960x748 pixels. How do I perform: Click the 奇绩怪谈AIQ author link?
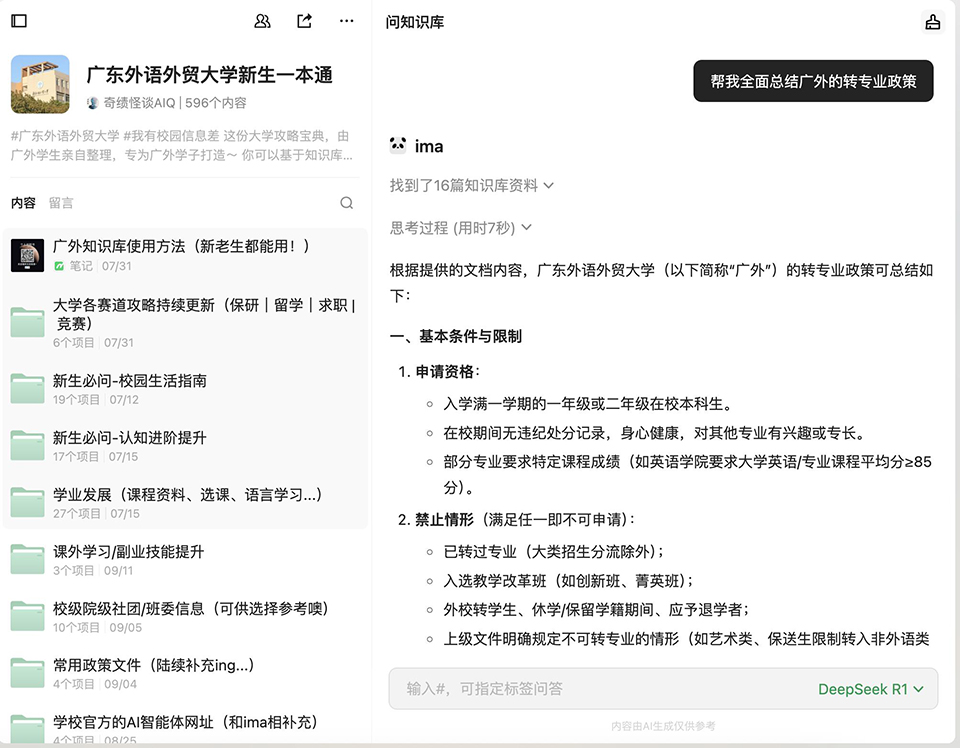click(138, 103)
